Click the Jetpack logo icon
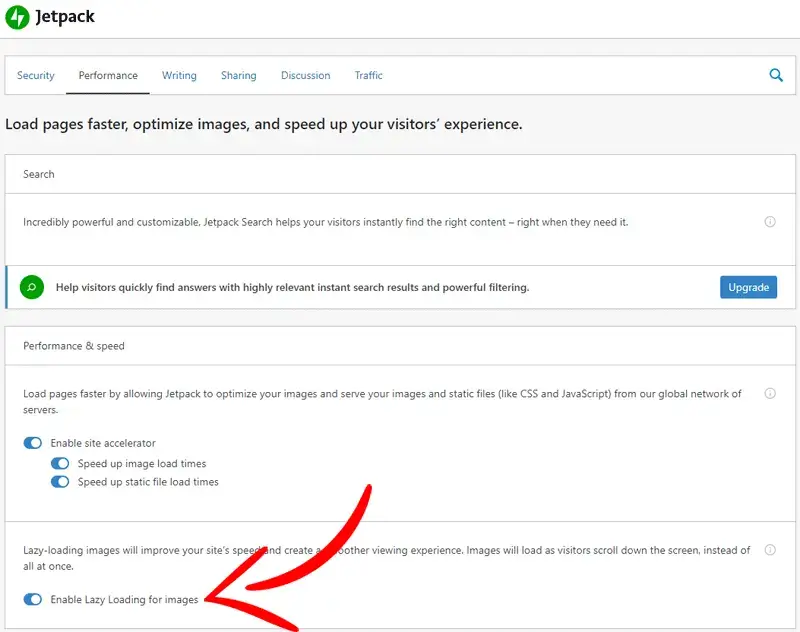Viewport: 800px width, 632px height. tap(17, 17)
